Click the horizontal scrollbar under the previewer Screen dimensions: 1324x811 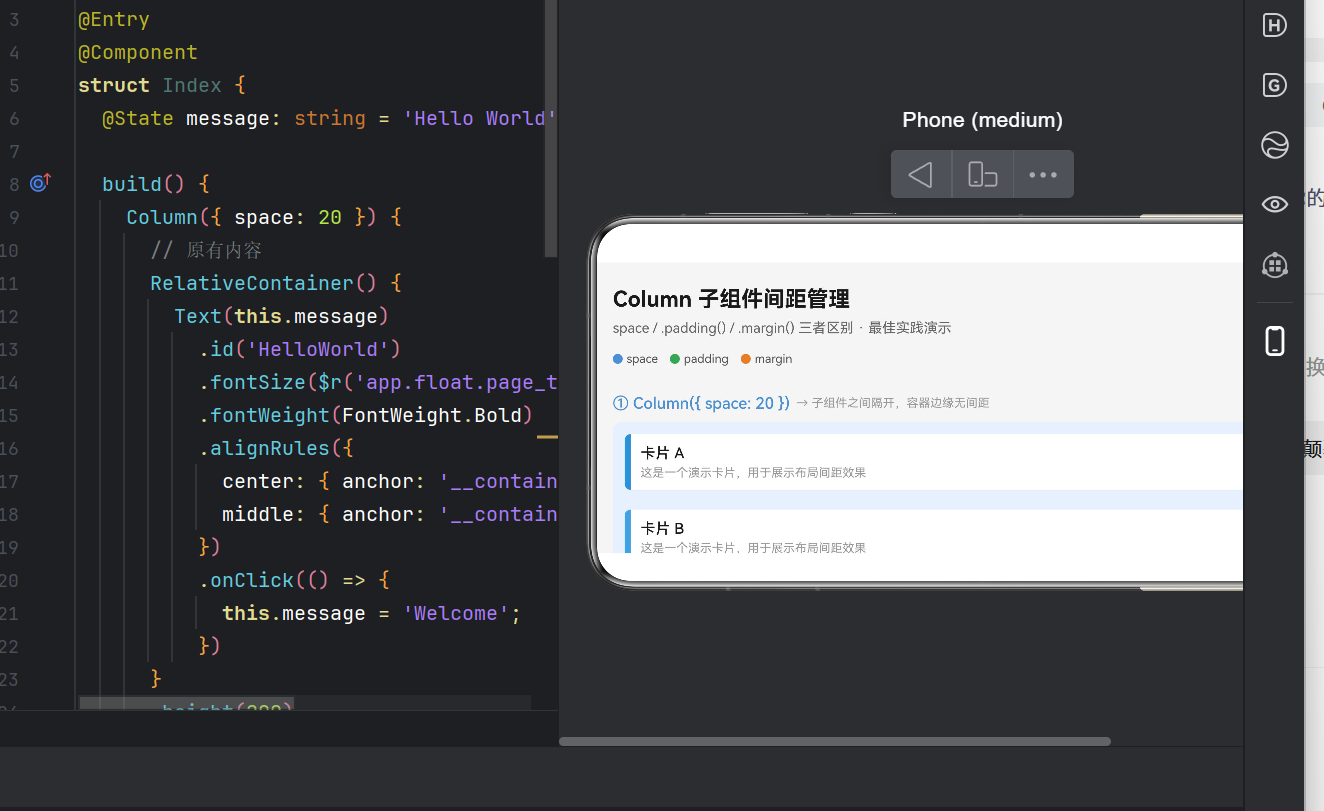tap(835, 741)
